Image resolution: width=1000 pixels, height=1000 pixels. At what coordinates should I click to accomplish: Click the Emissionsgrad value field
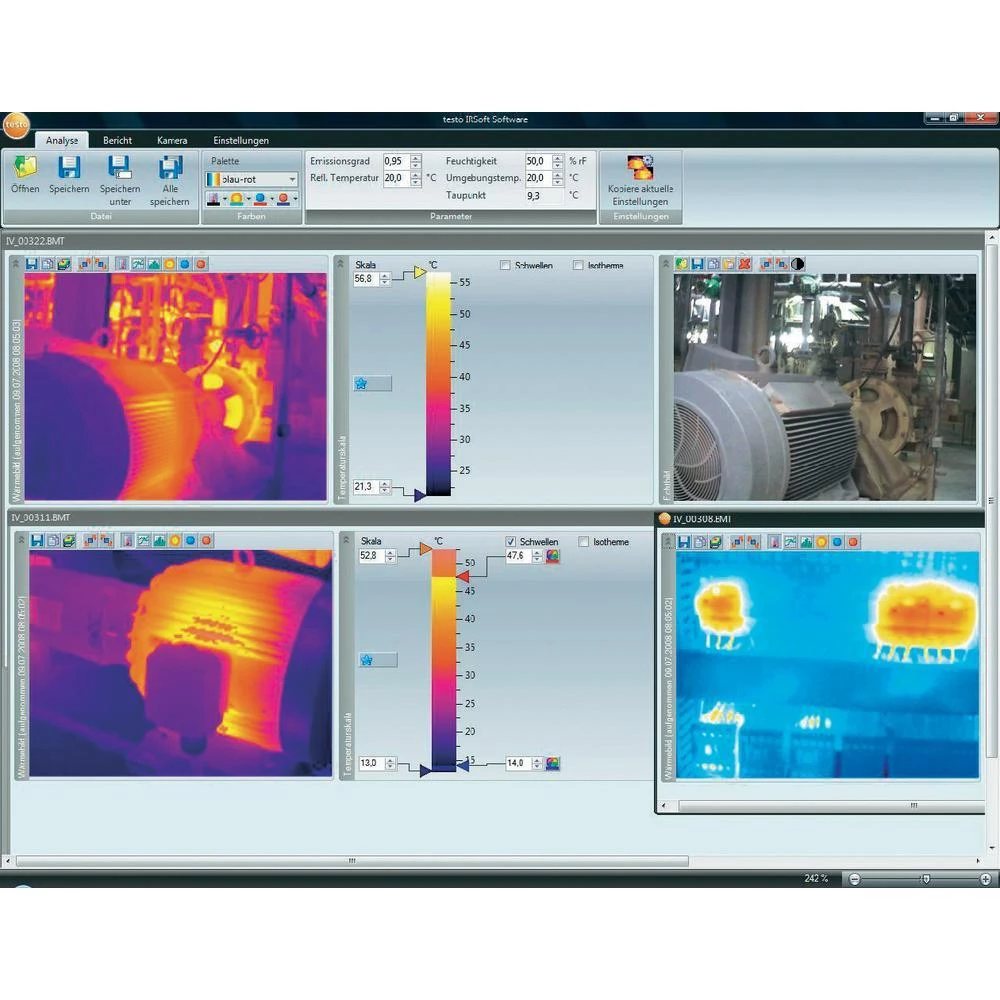click(395, 161)
